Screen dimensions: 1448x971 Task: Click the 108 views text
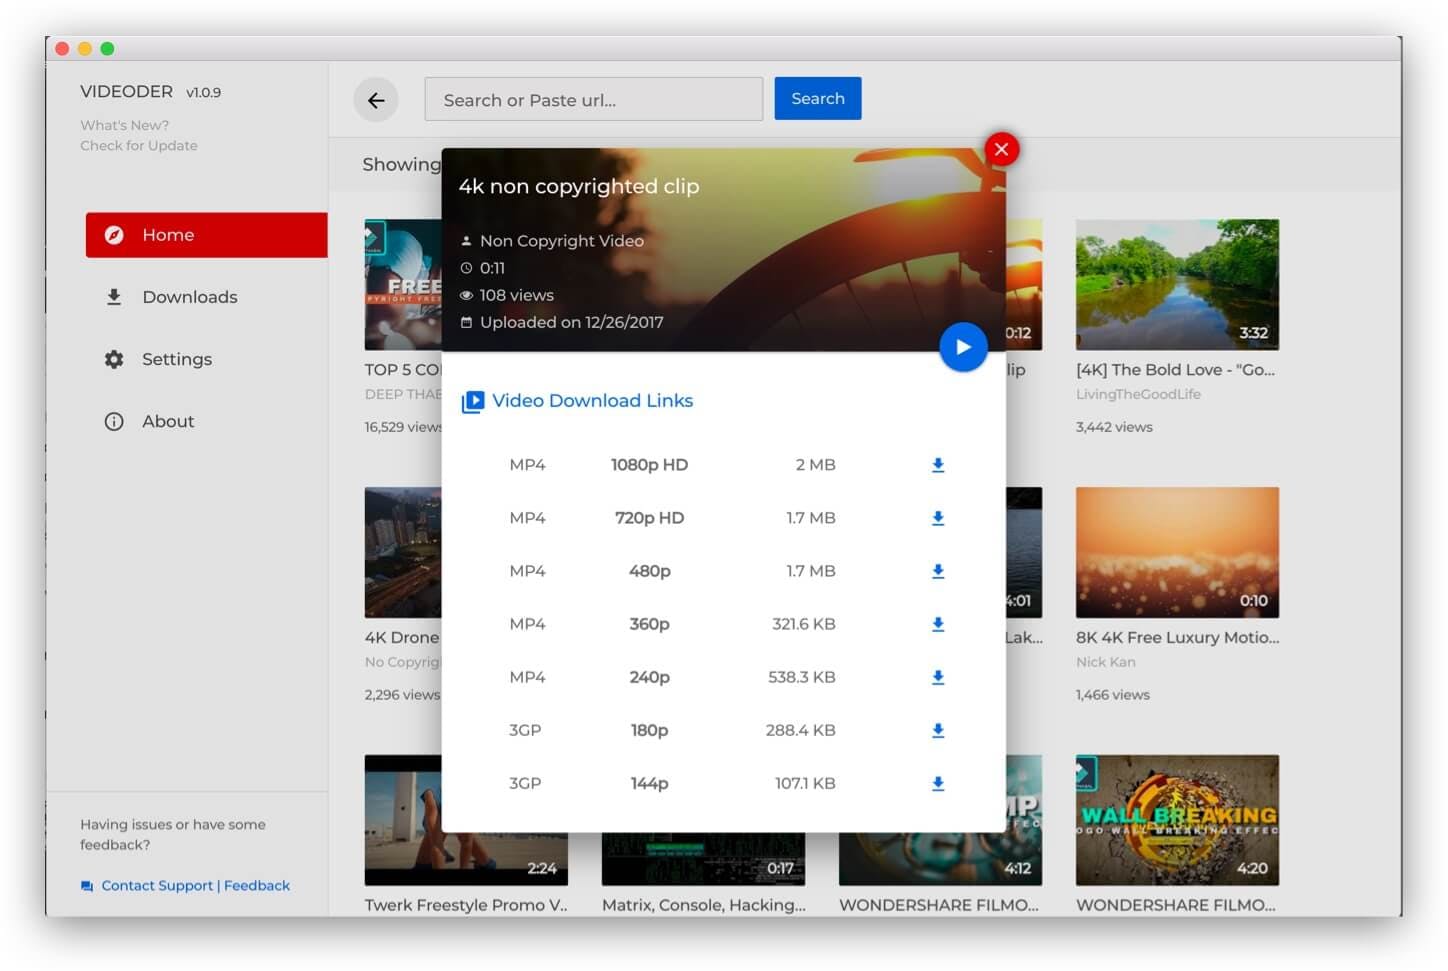tap(516, 295)
